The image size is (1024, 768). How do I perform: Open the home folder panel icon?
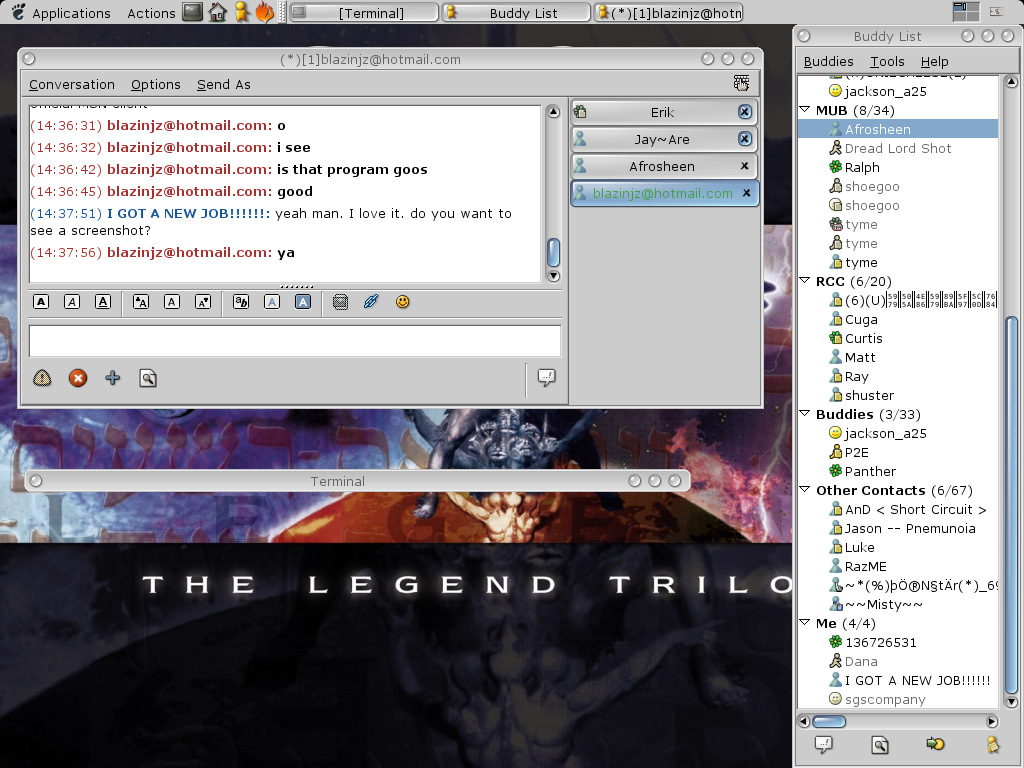click(217, 12)
